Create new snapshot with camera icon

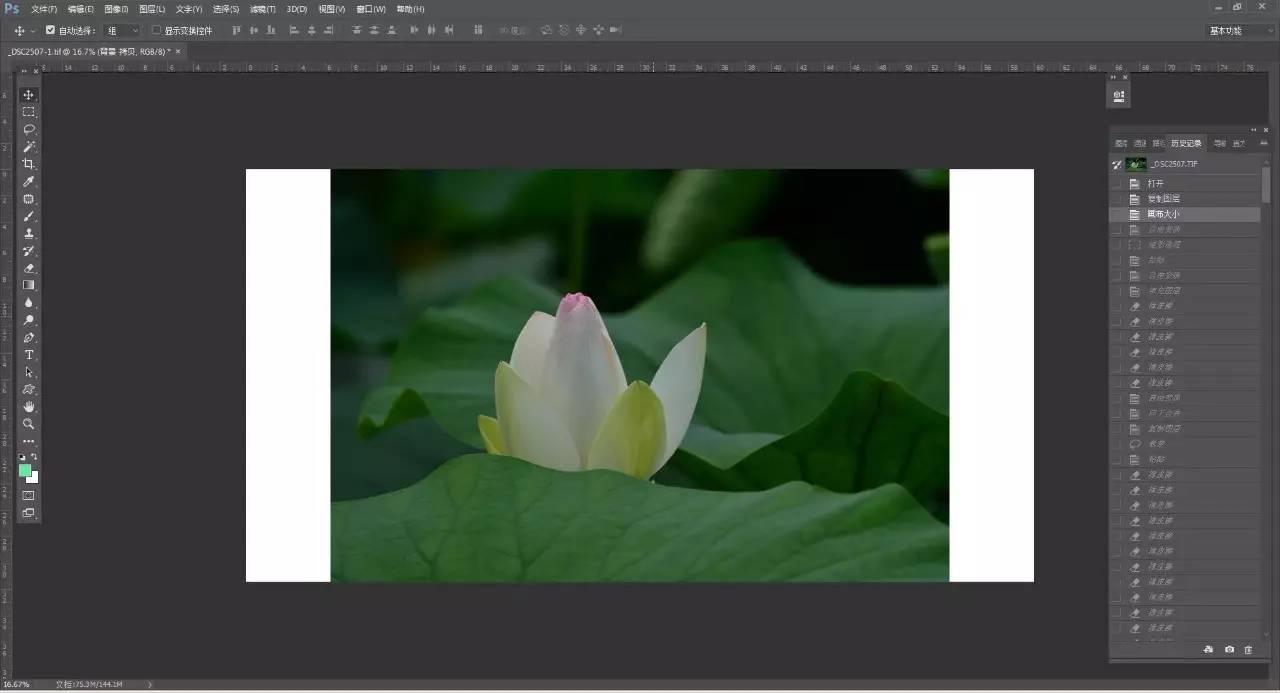1229,650
